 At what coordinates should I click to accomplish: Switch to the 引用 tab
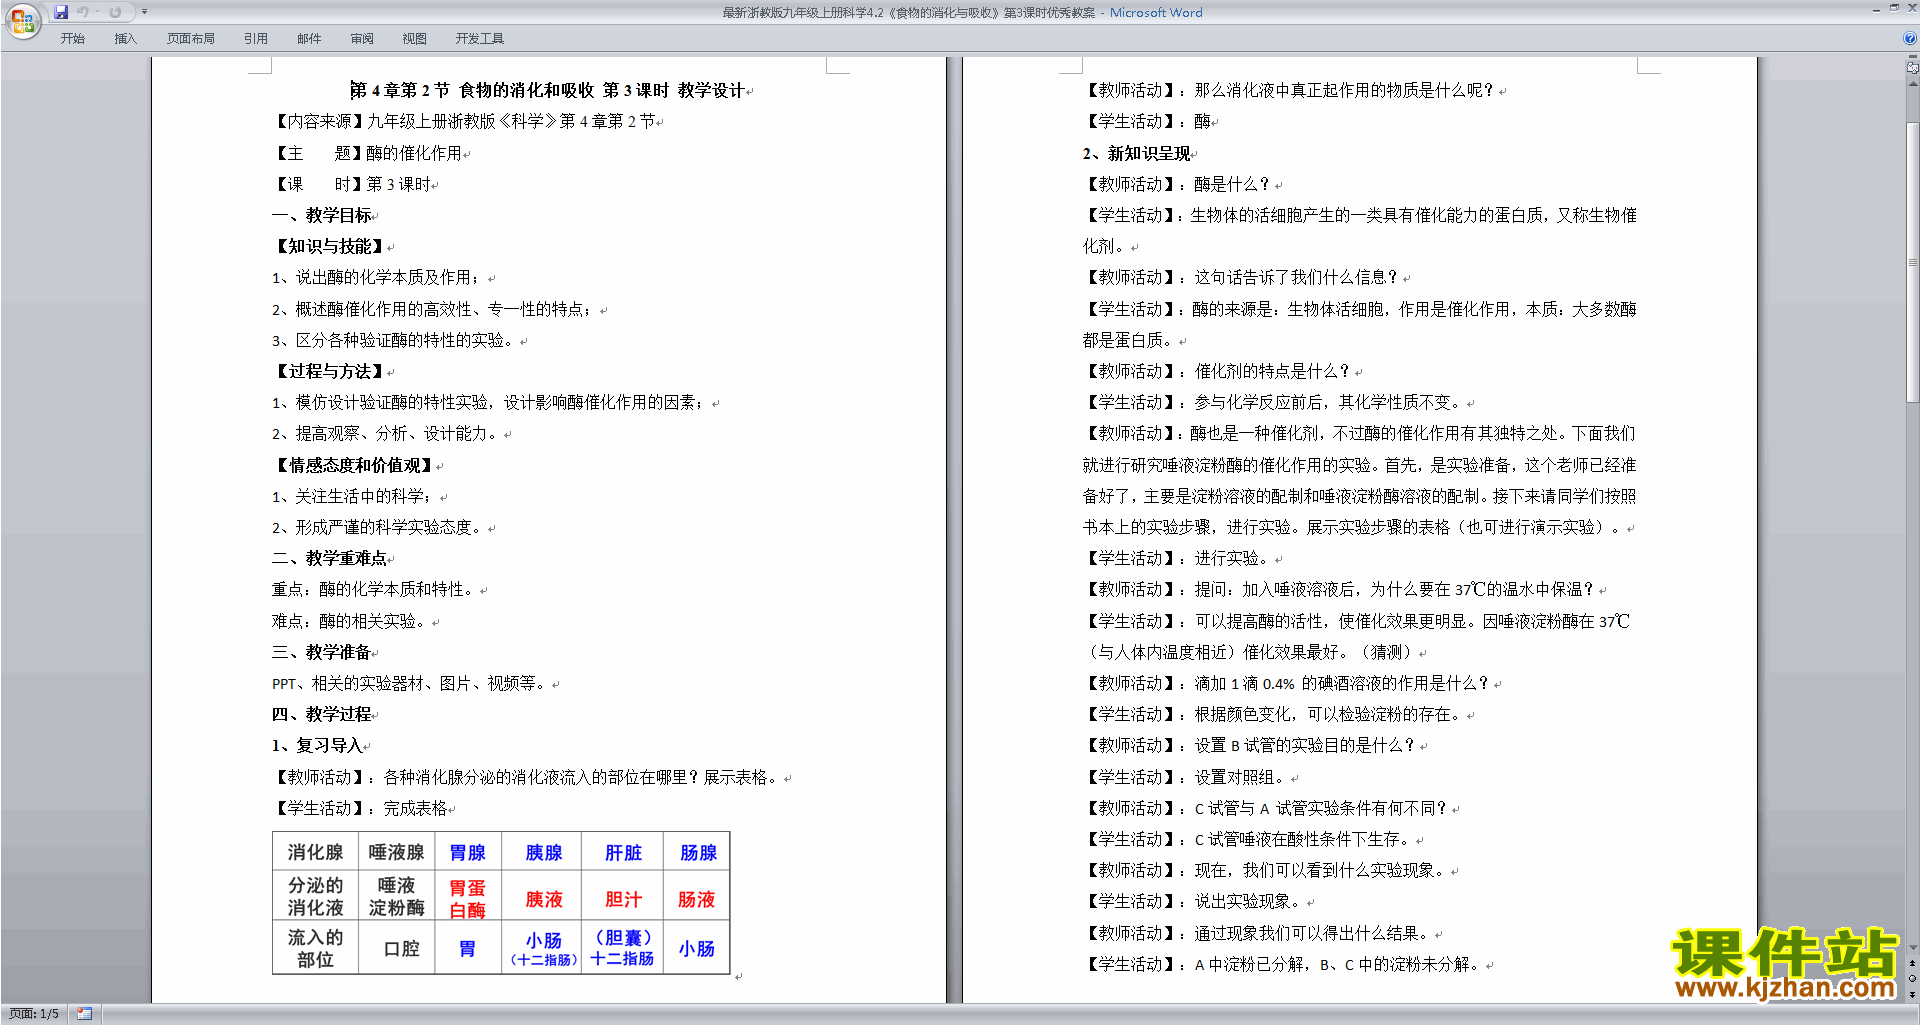coord(255,38)
